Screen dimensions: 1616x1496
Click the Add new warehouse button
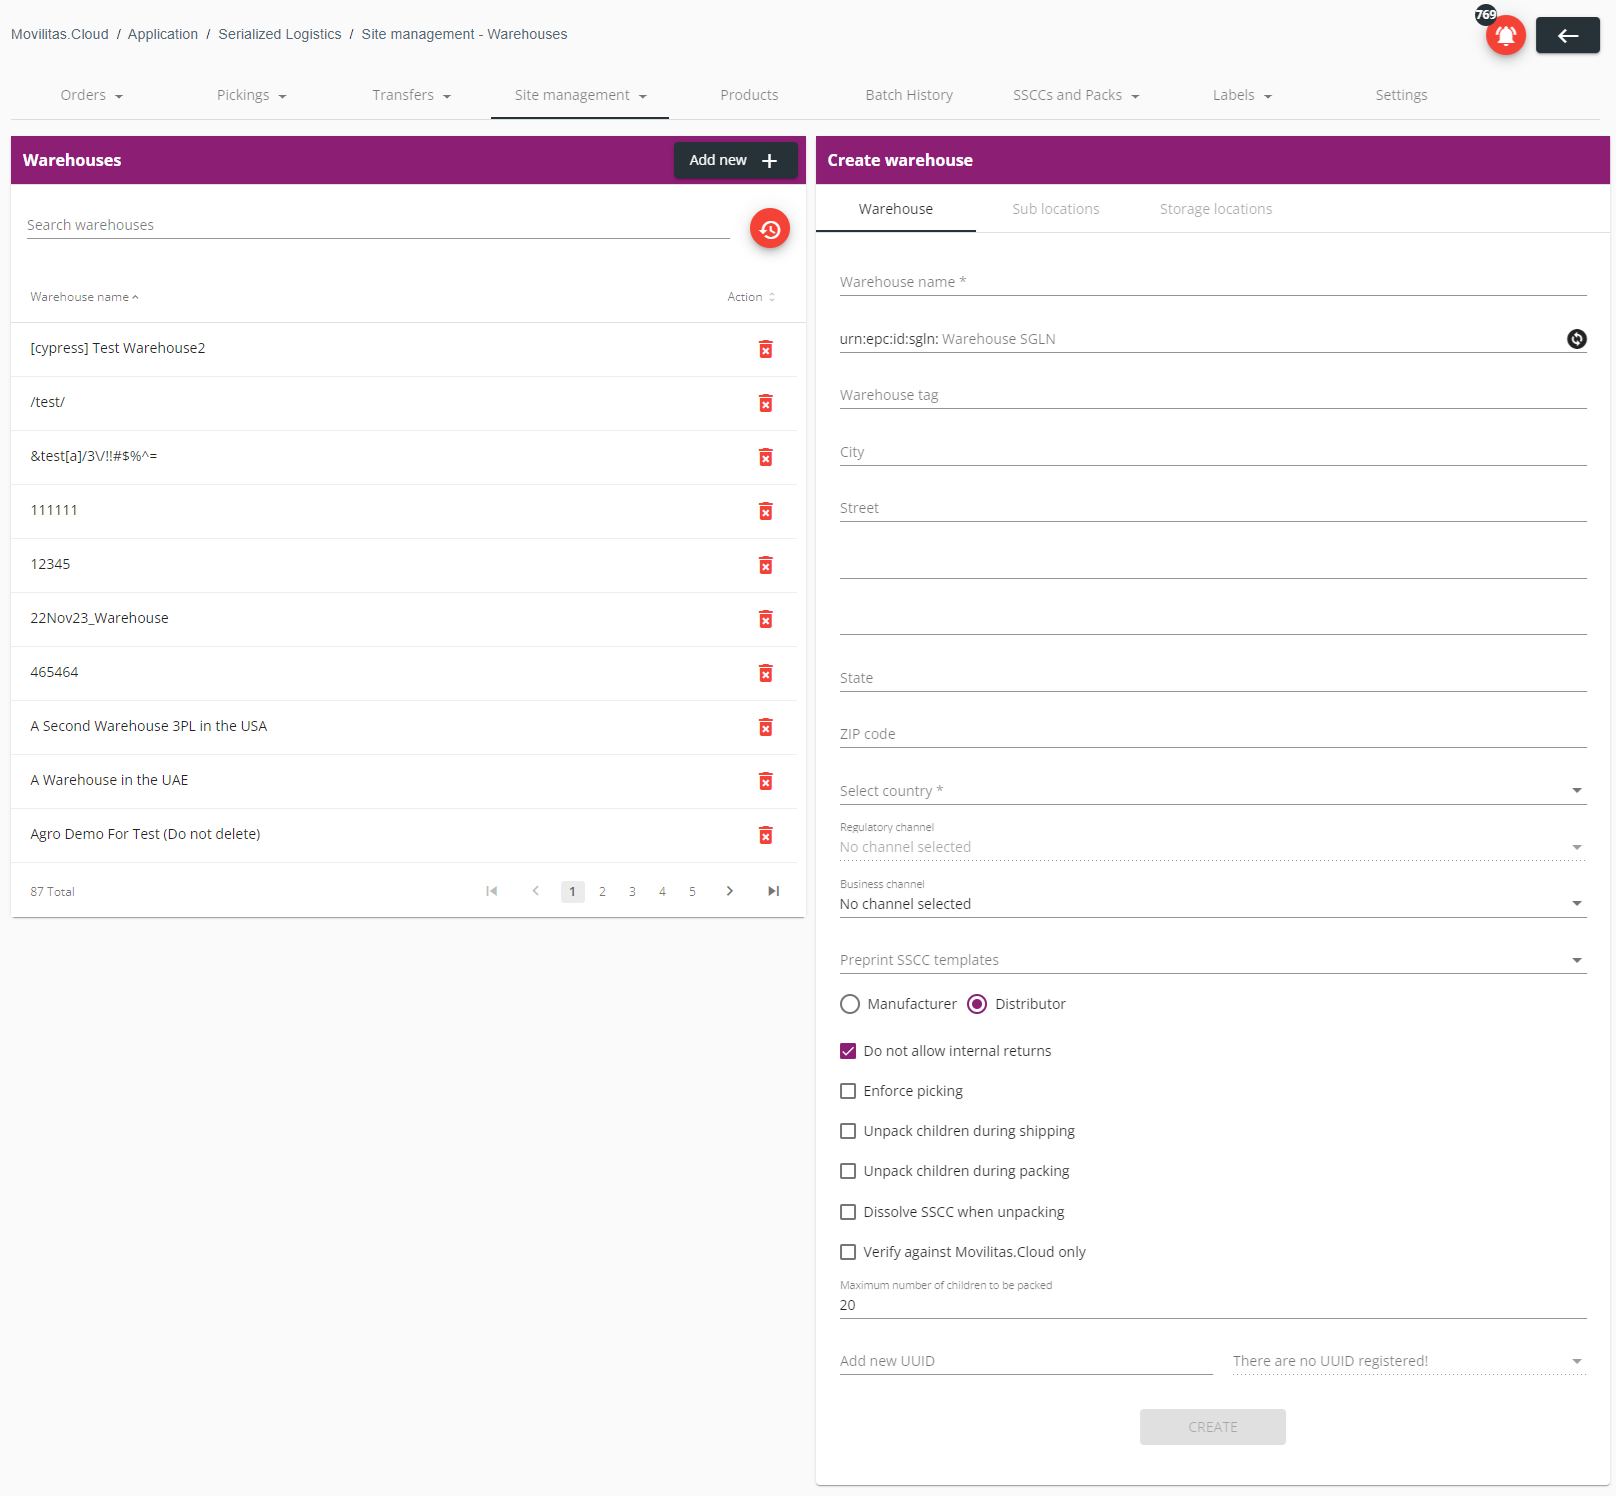[x=735, y=160]
